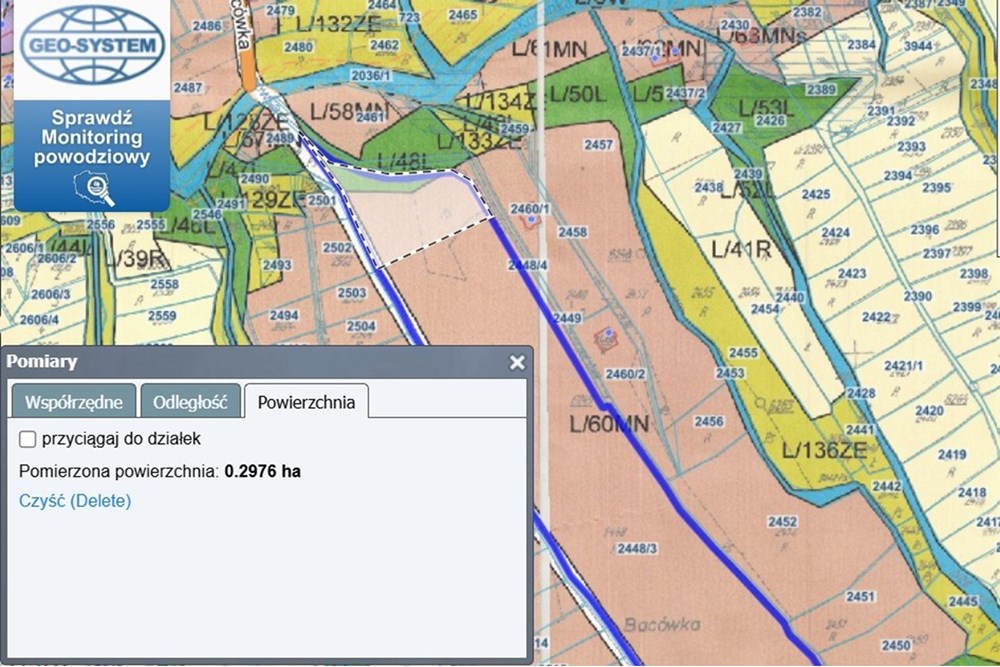Select parcel label 2457 on the map

pyautogui.click(x=598, y=146)
